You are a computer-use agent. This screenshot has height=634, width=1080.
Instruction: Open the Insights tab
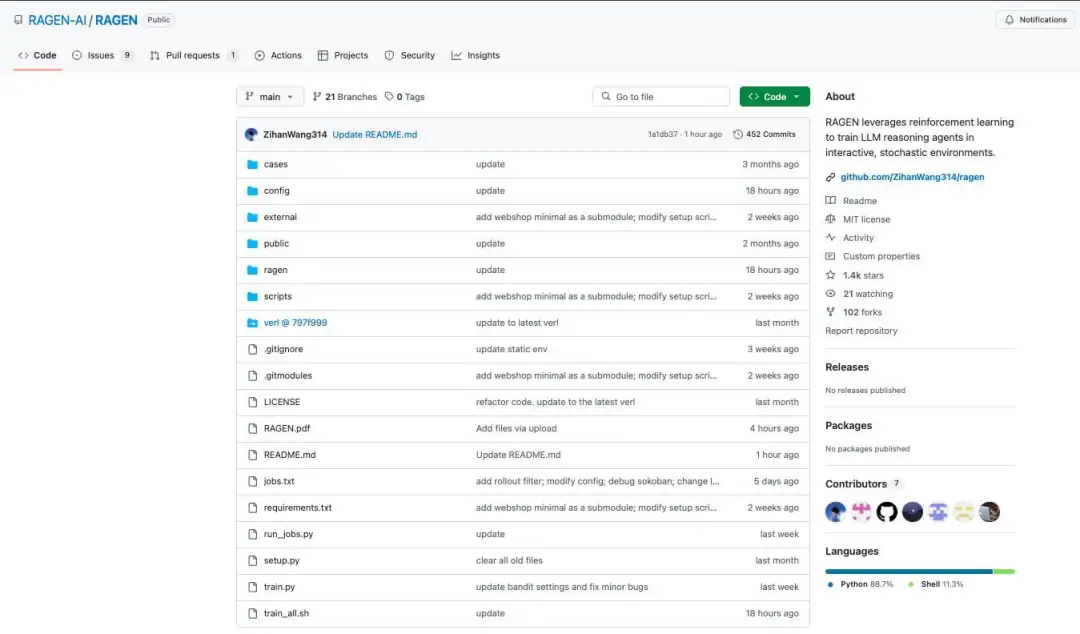[476, 55]
